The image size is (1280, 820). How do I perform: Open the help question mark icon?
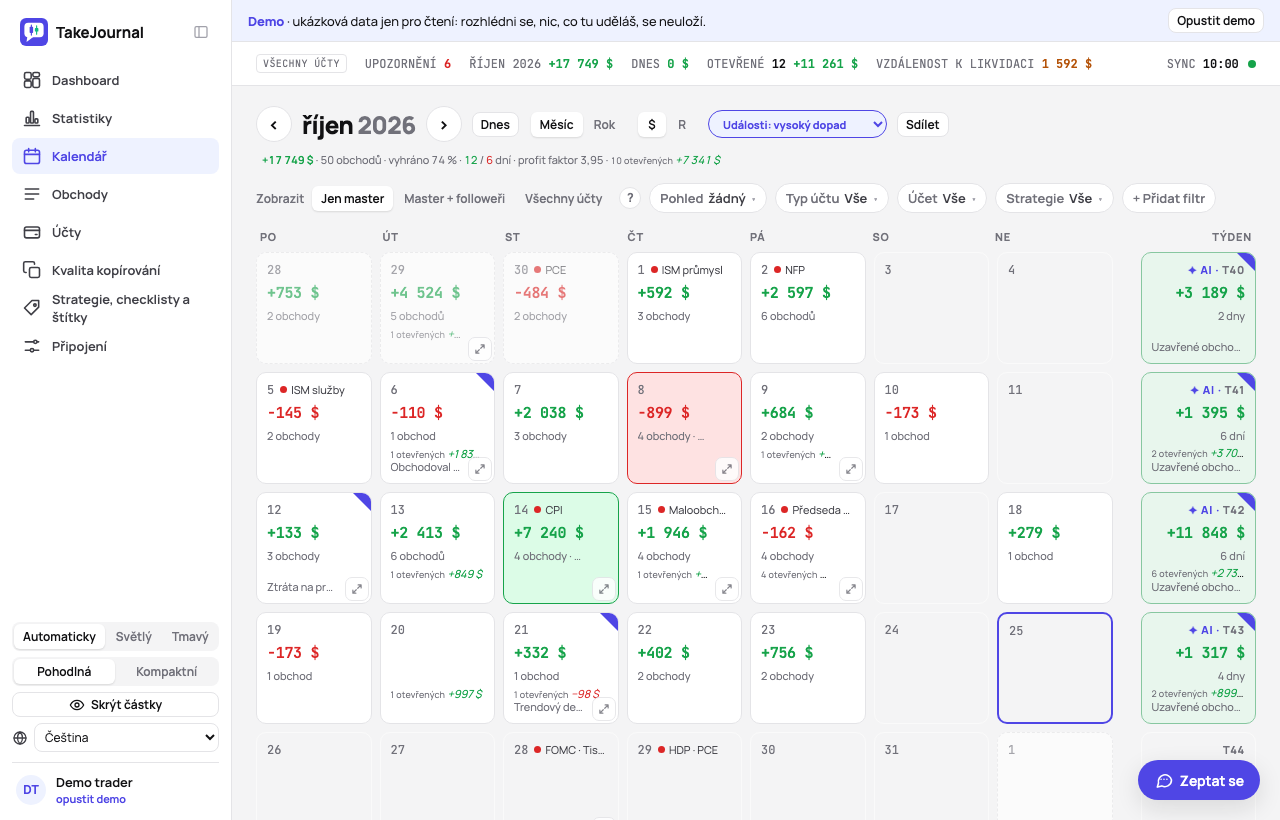(x=630, y=198)
